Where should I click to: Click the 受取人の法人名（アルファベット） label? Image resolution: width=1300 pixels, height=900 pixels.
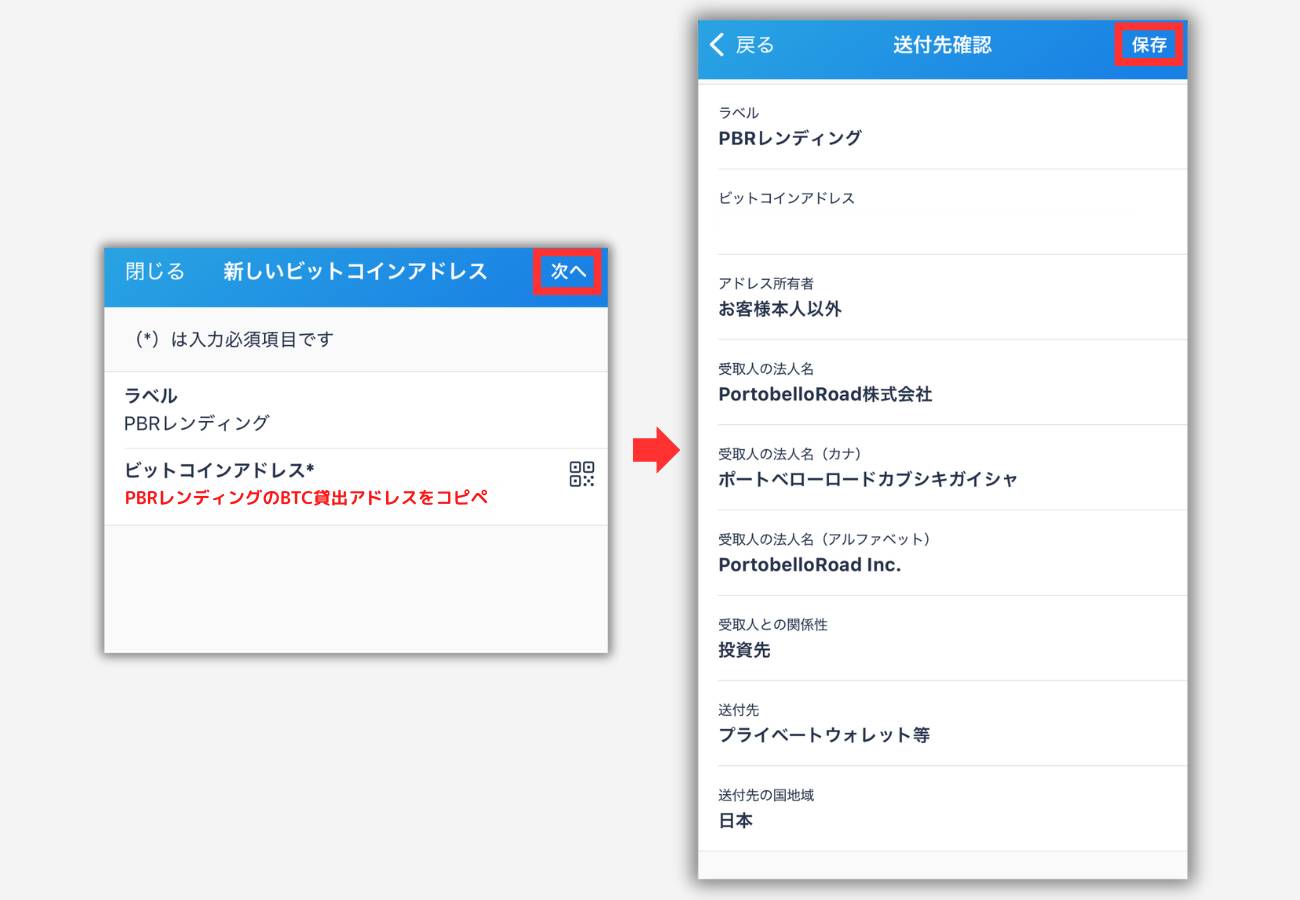click(825, 539)
